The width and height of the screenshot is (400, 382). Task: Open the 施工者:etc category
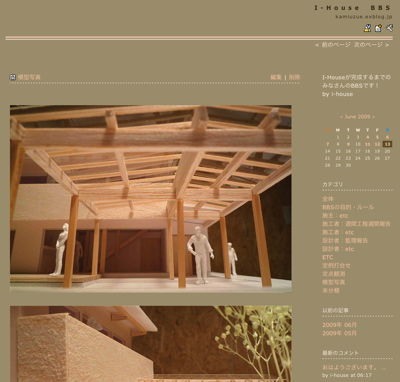coord(338,232)
